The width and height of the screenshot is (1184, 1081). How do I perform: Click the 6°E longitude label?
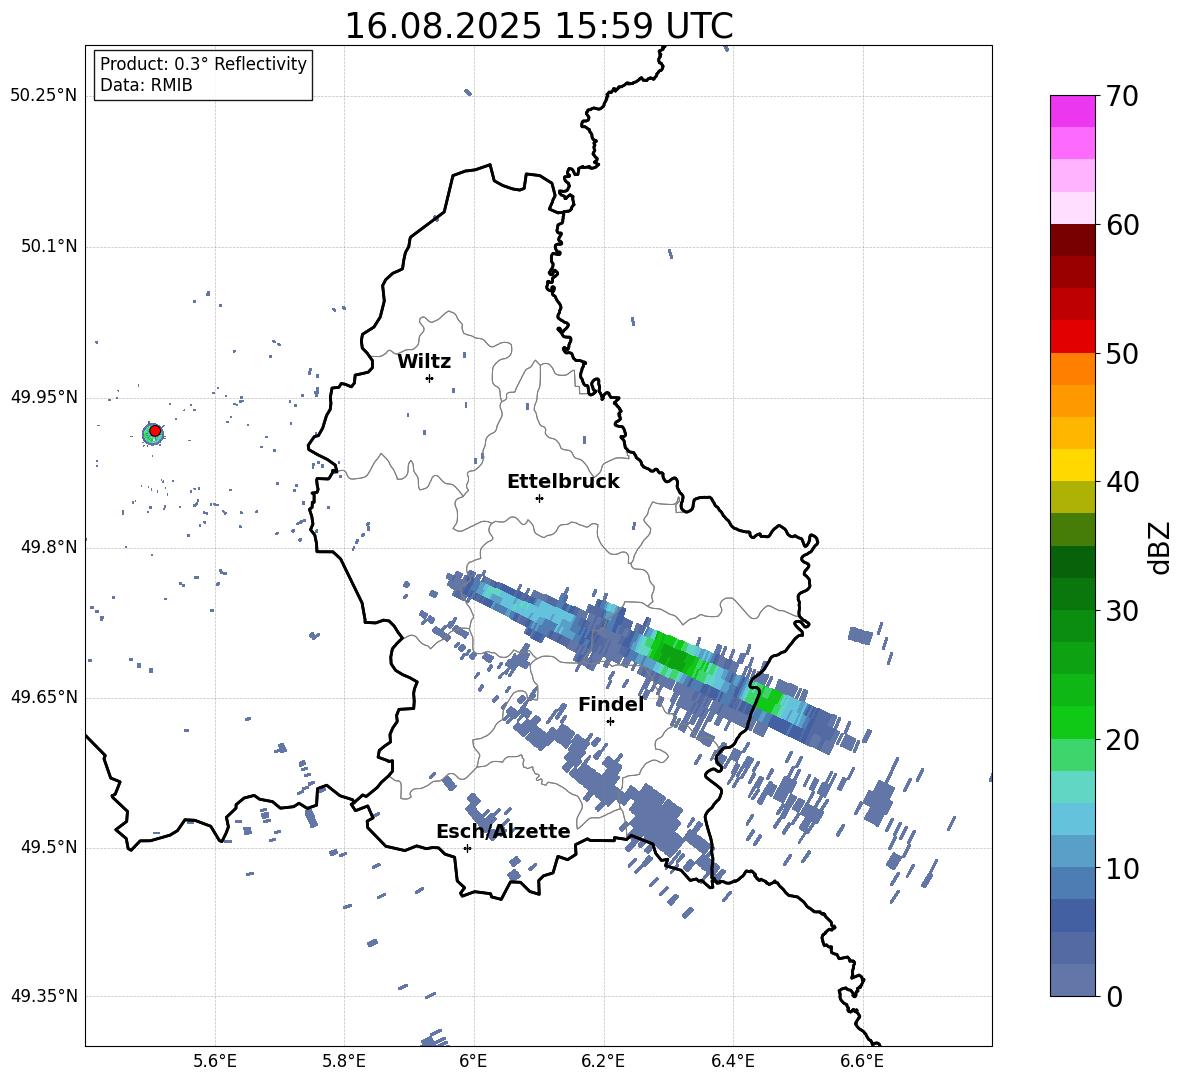click(x=473, y=1061)
